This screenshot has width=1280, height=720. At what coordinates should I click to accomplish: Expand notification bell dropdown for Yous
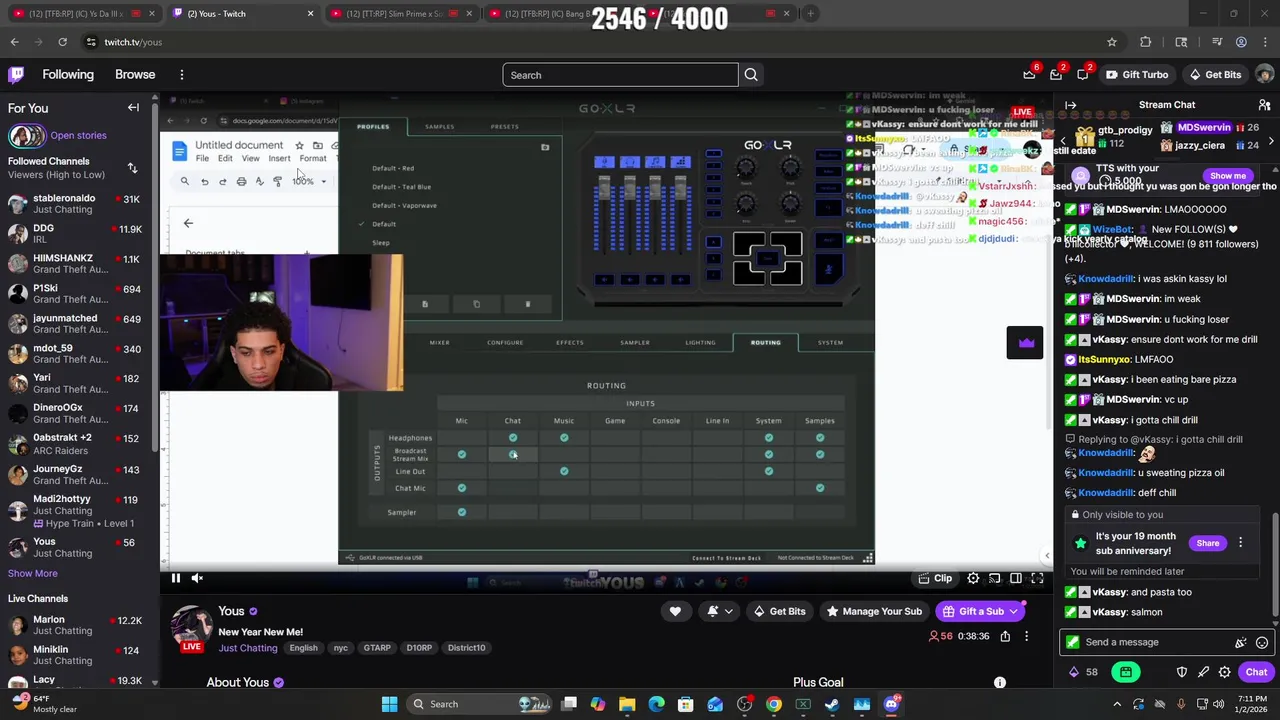(728, 611)
